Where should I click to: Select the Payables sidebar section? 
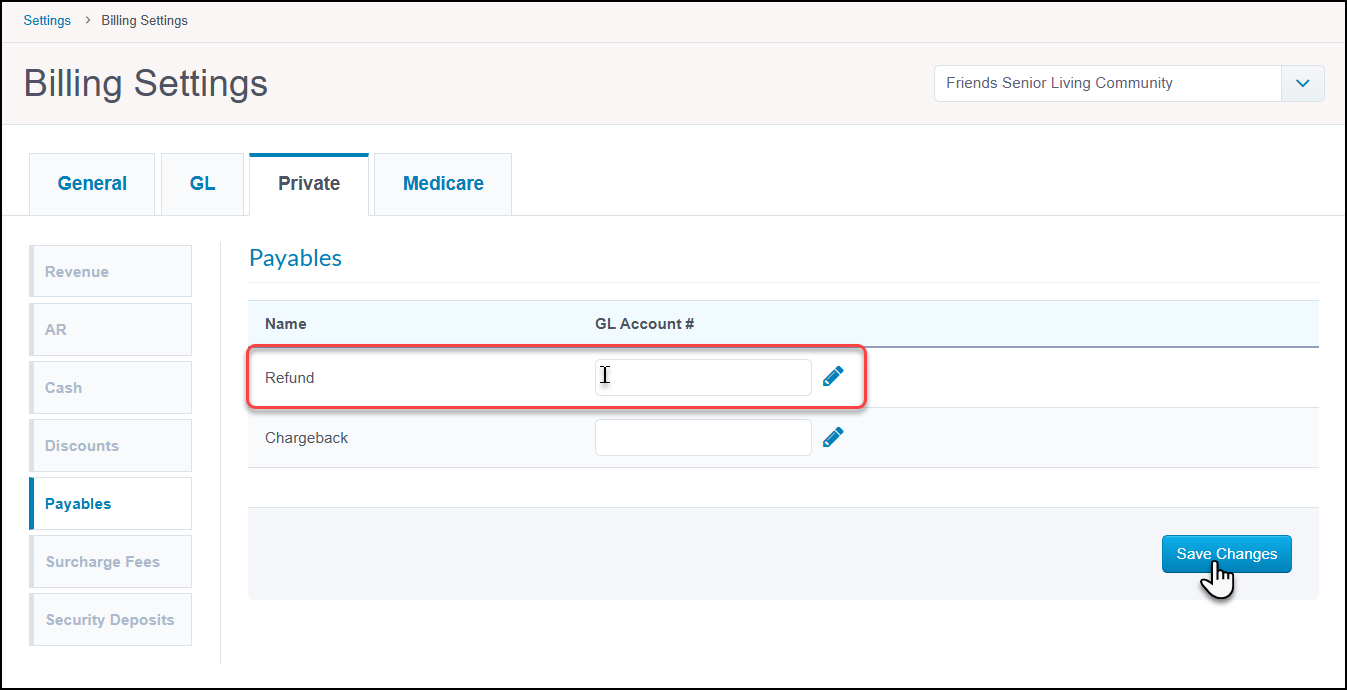(110, 503)
